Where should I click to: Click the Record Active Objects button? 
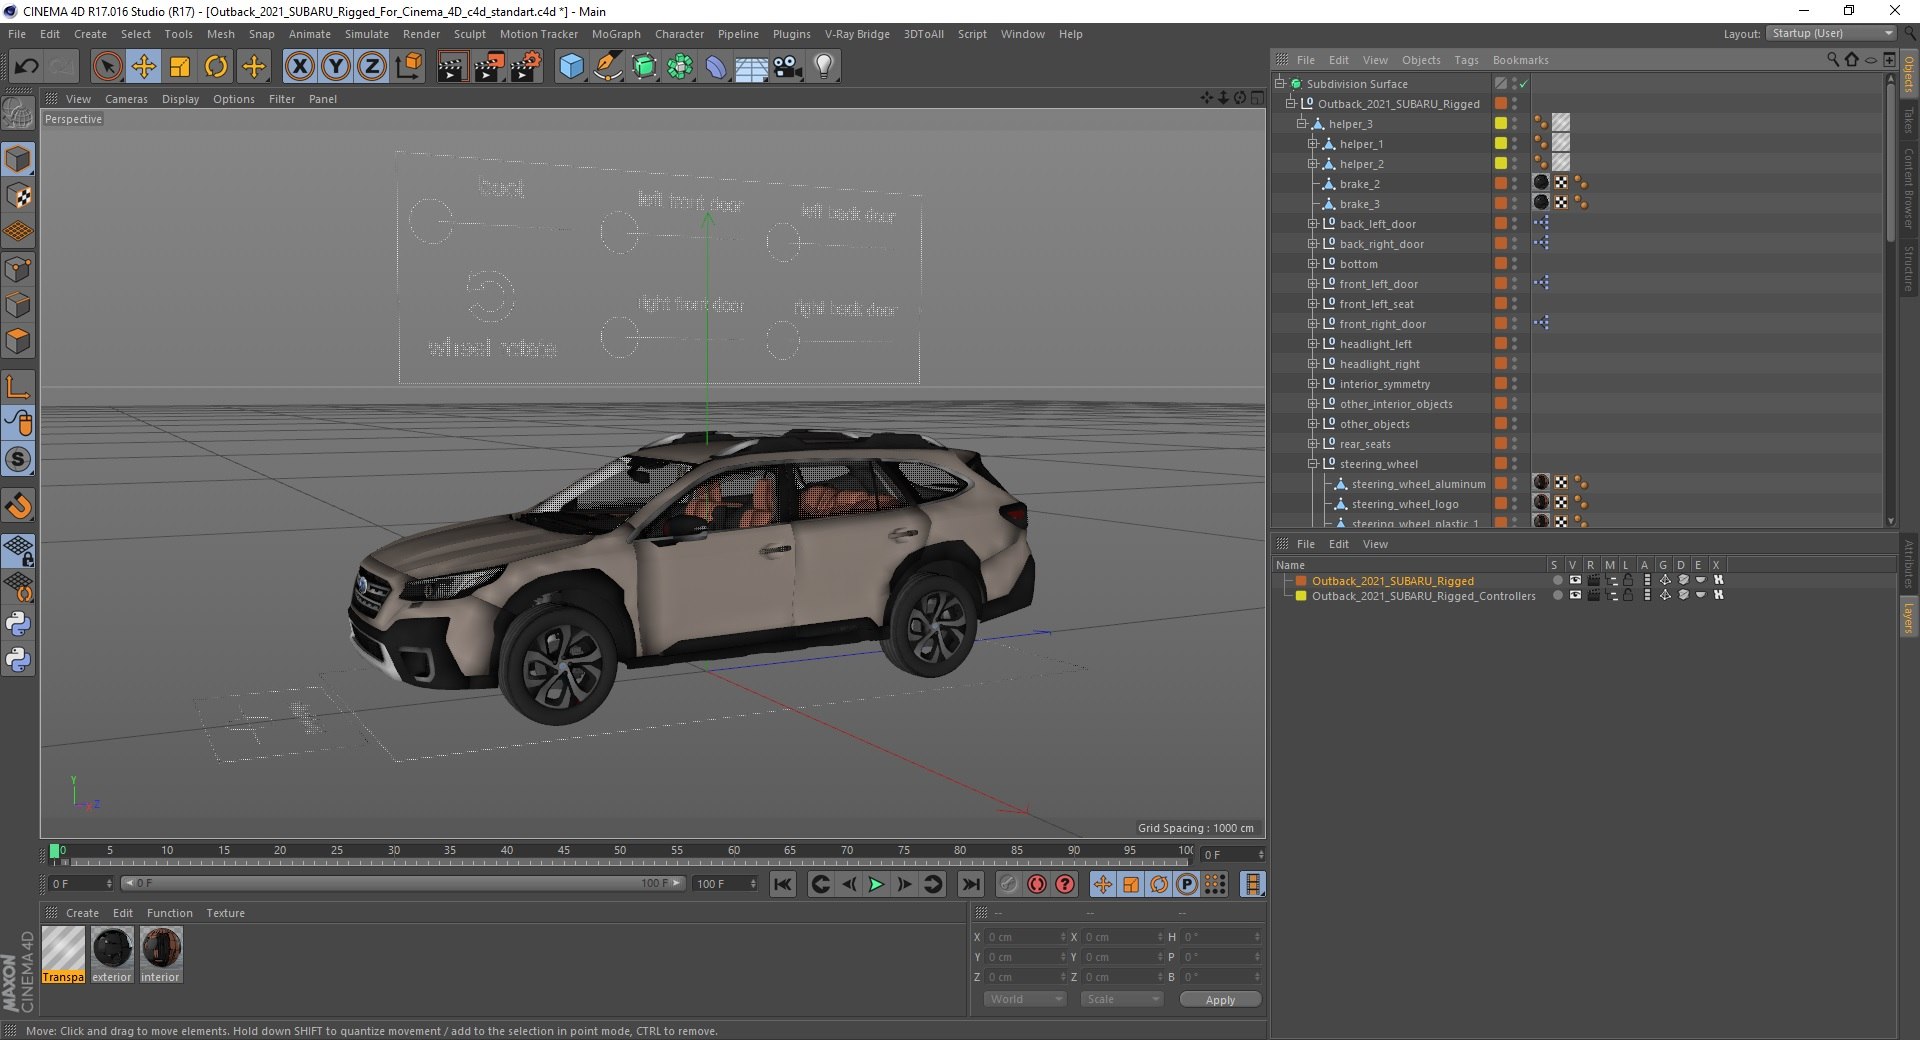[1008, 884]
